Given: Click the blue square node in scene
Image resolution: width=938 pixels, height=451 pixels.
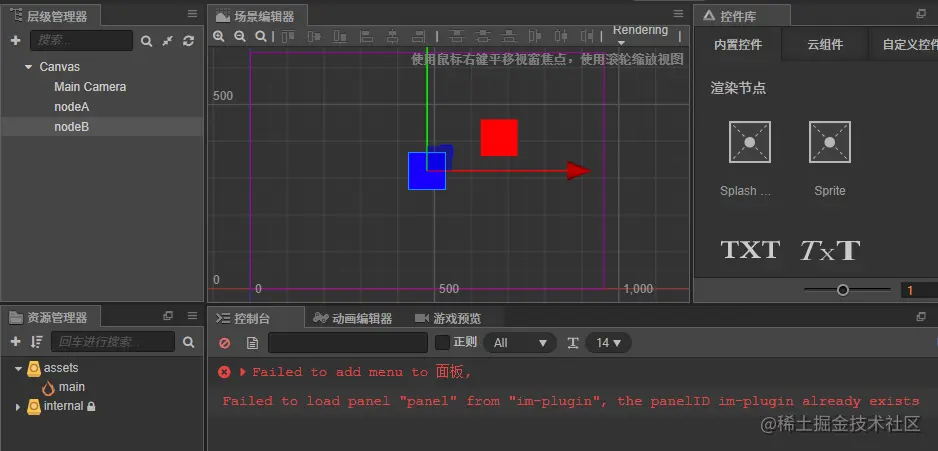Looking at the screenshot, I should click(x=427, y=171).
